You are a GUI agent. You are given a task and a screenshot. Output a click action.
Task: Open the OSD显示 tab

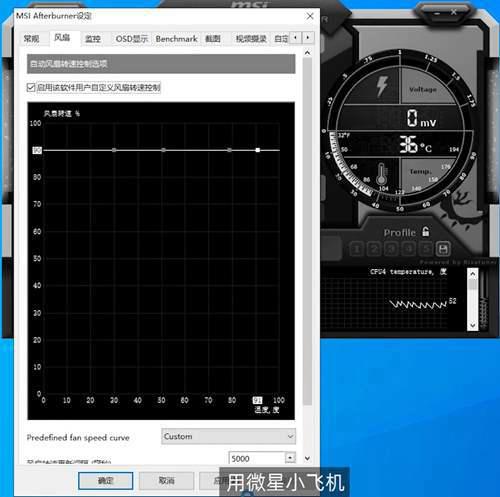click(x=132, y=39)
